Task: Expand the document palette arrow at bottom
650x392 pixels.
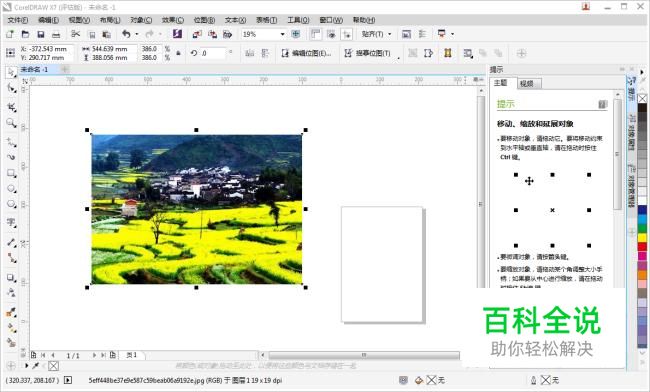Action: click(27, 365)
